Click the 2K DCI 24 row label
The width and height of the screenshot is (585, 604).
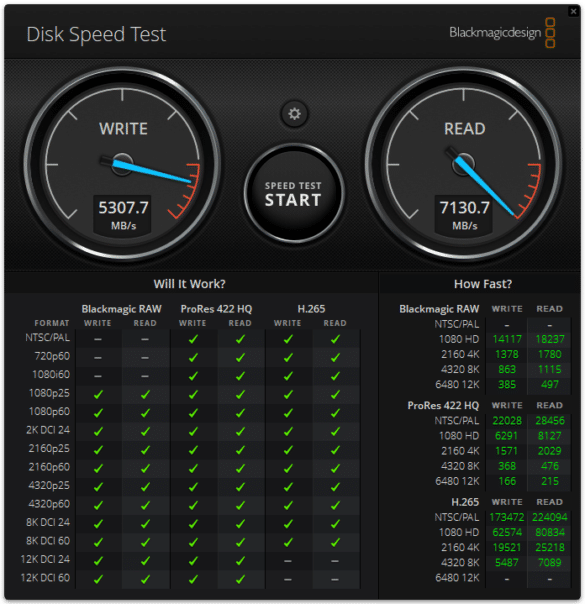(x=48, y=430)
